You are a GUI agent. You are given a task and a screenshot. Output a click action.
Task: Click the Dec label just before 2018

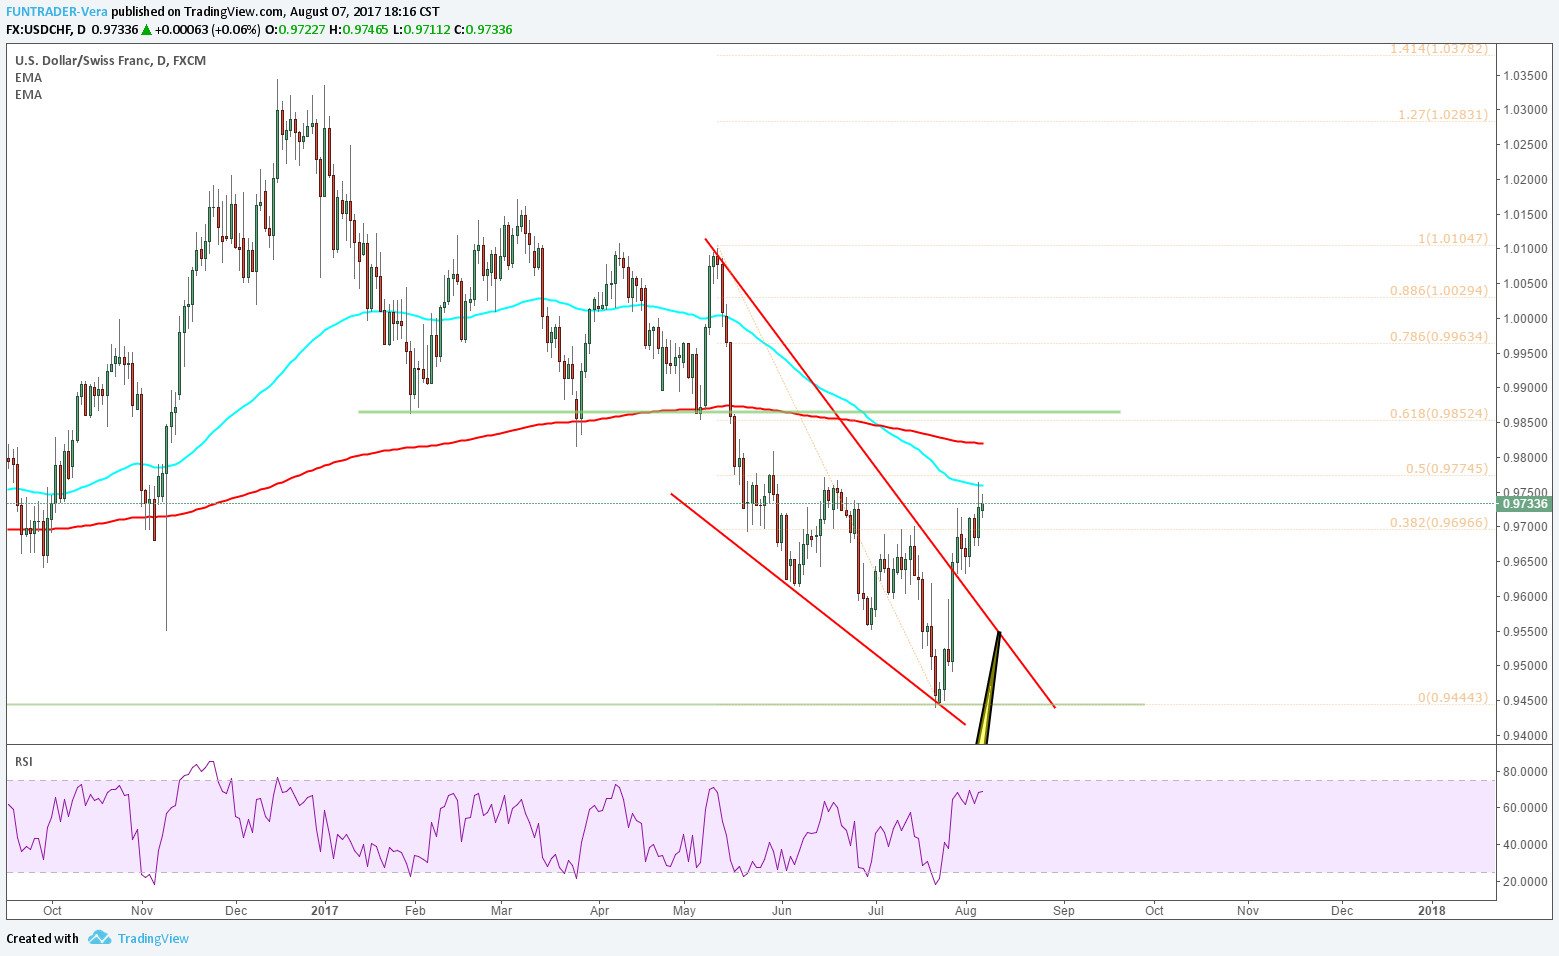coord(1342,910)
